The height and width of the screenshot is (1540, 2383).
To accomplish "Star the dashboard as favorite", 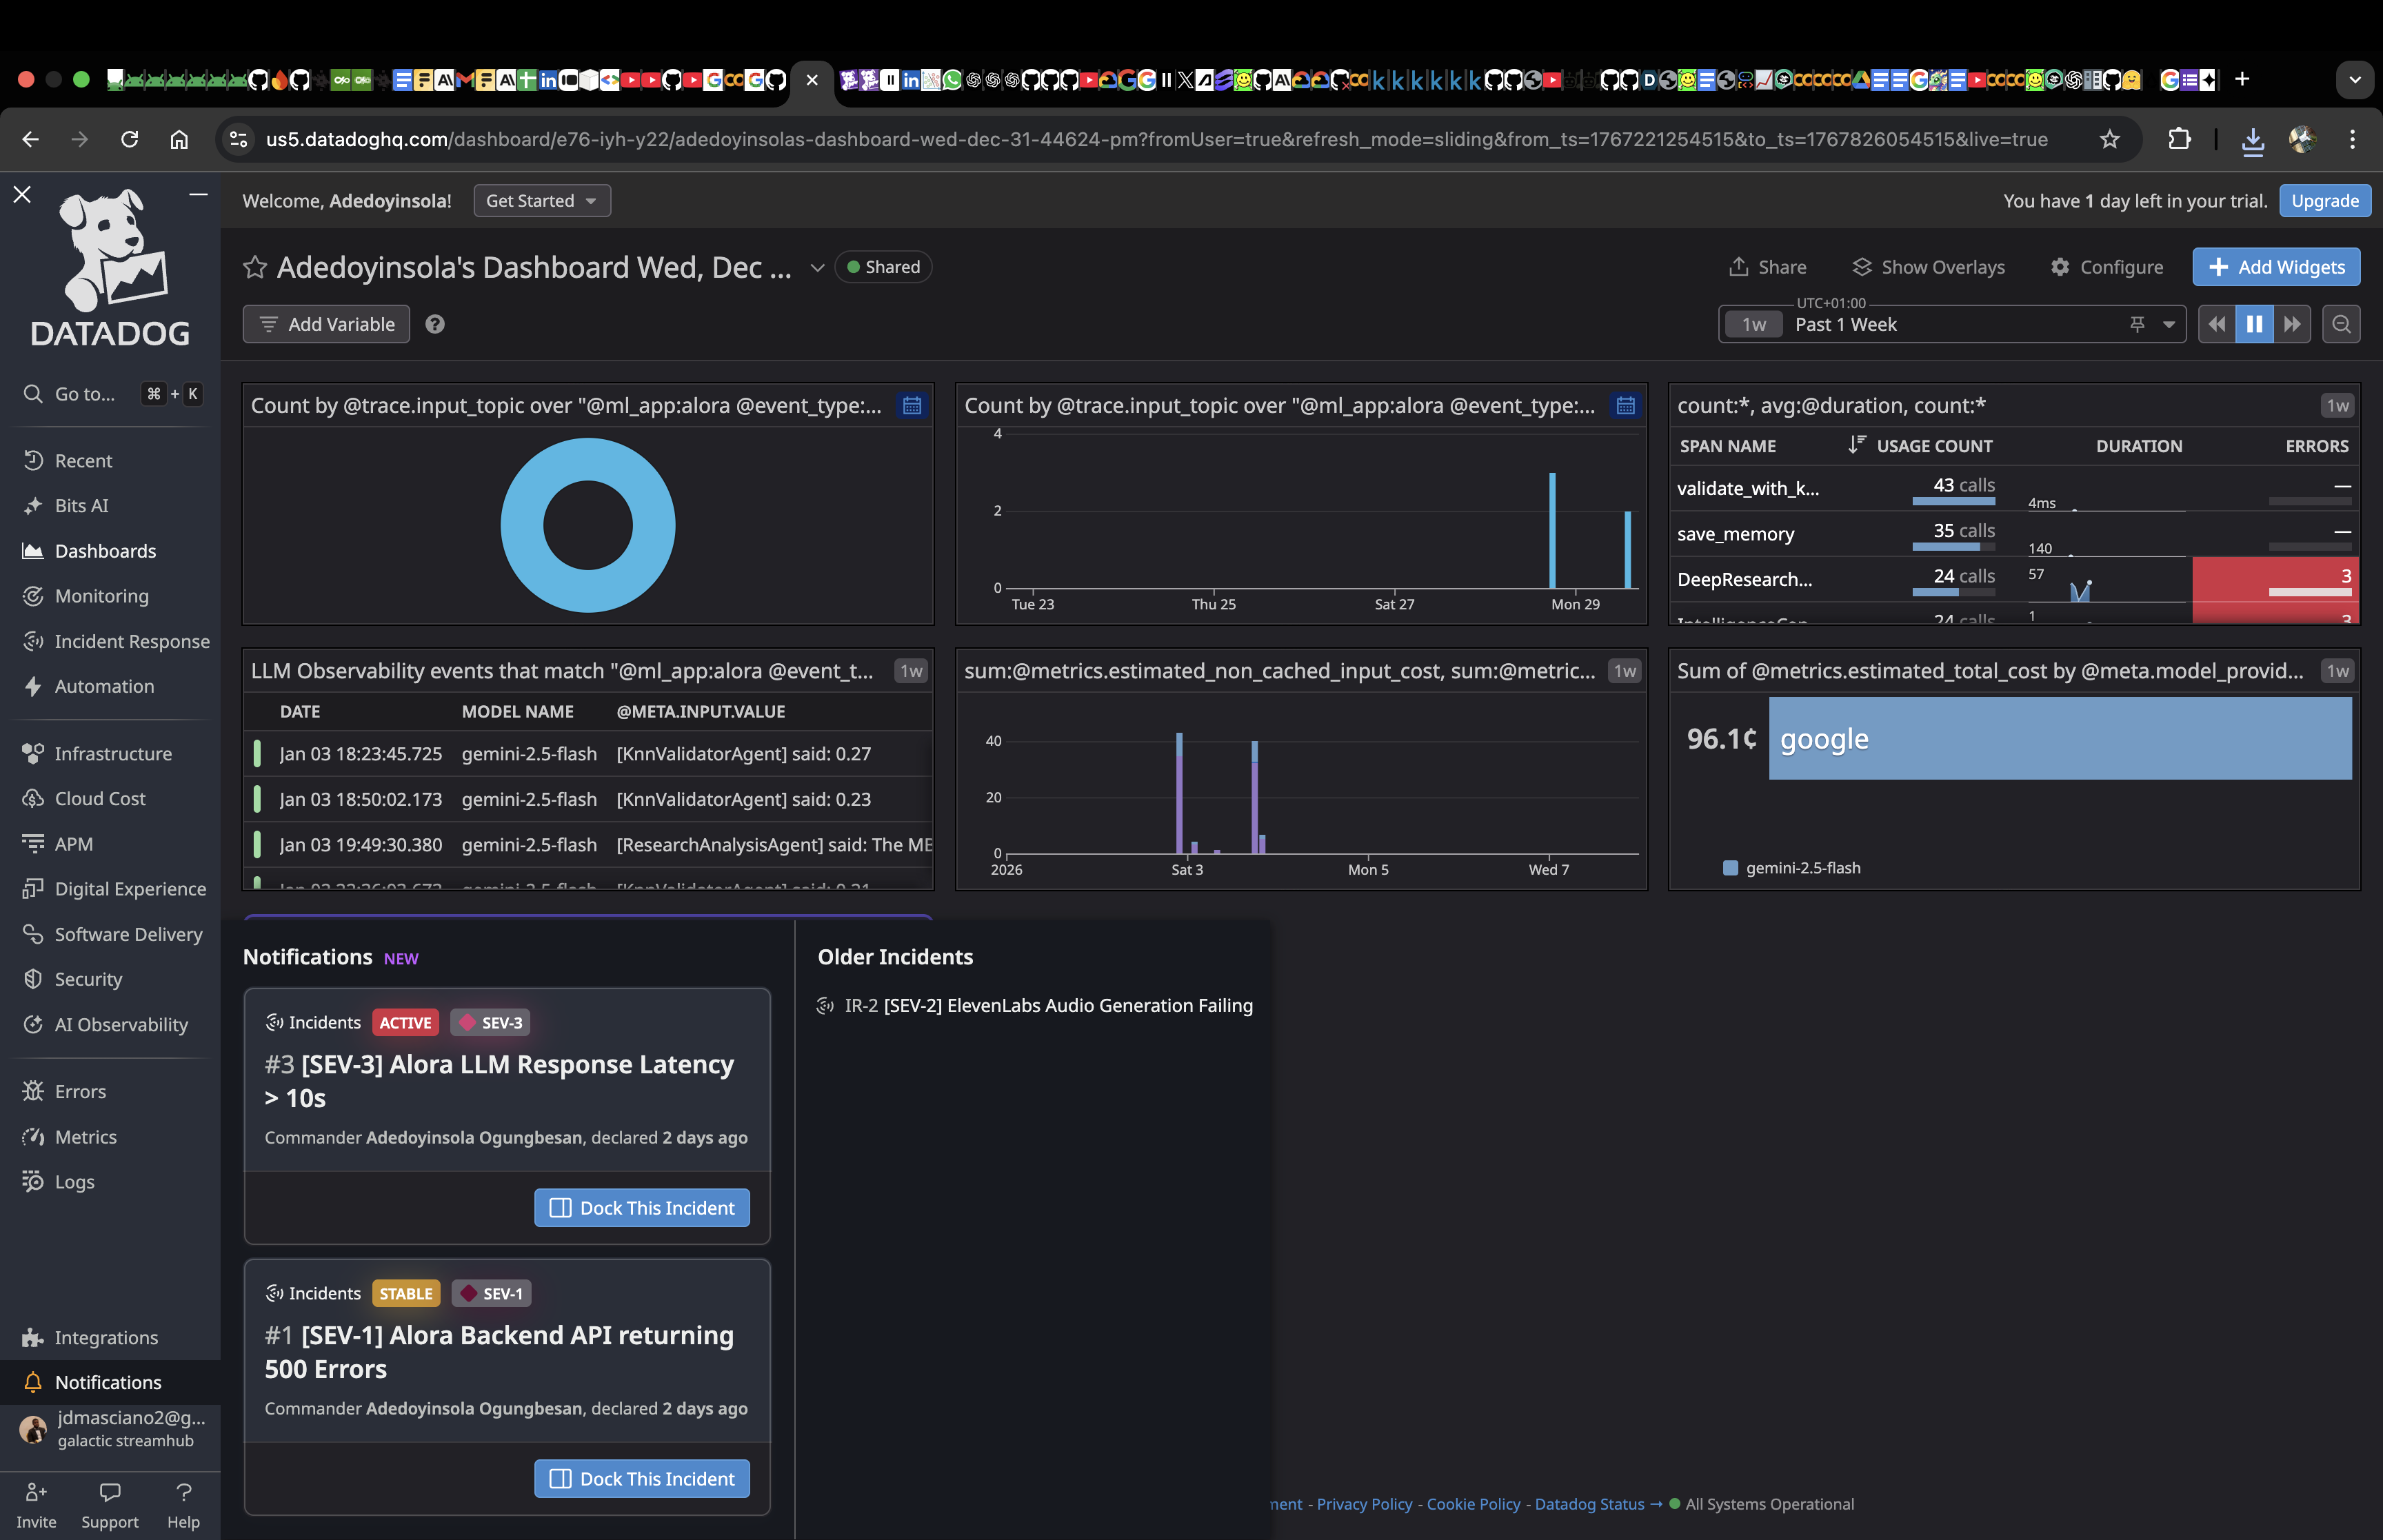I will (x=255, y=267).
